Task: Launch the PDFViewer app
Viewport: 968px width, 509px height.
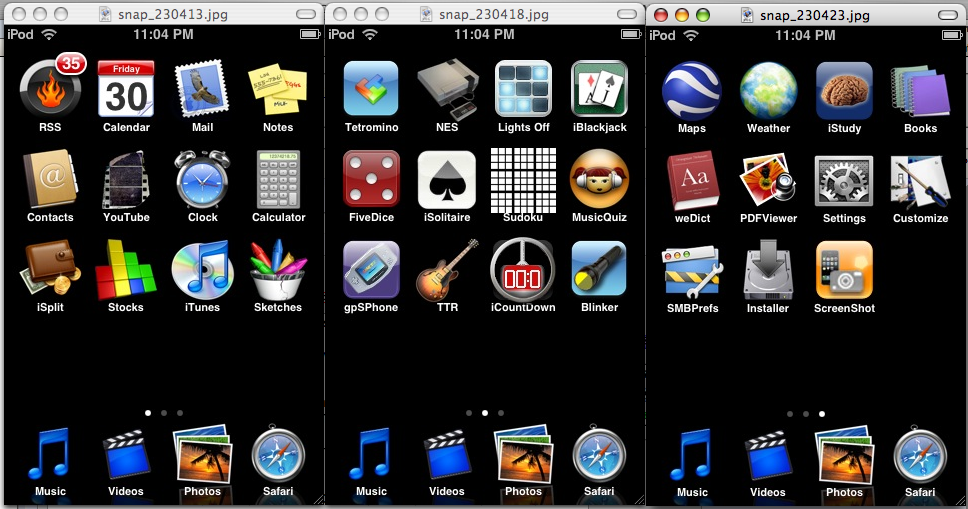Action: [x=768, y=180]
